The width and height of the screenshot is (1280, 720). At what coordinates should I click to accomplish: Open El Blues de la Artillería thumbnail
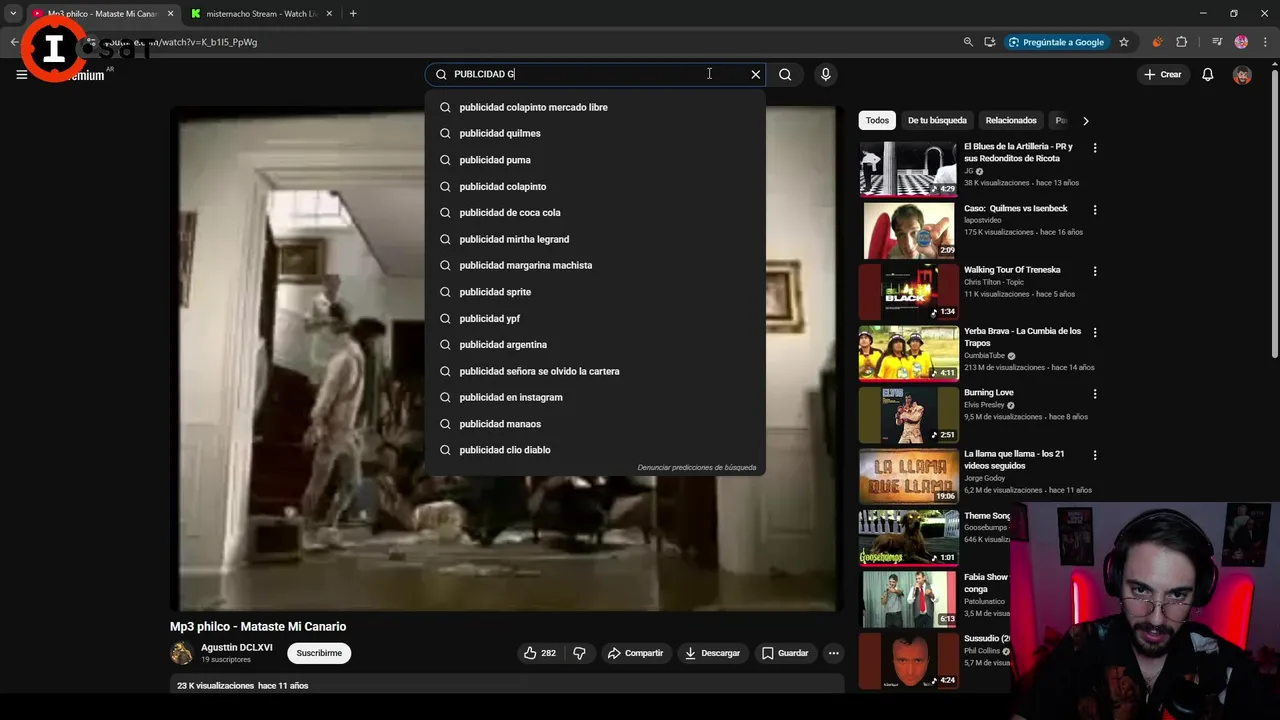tap(908, 168)
